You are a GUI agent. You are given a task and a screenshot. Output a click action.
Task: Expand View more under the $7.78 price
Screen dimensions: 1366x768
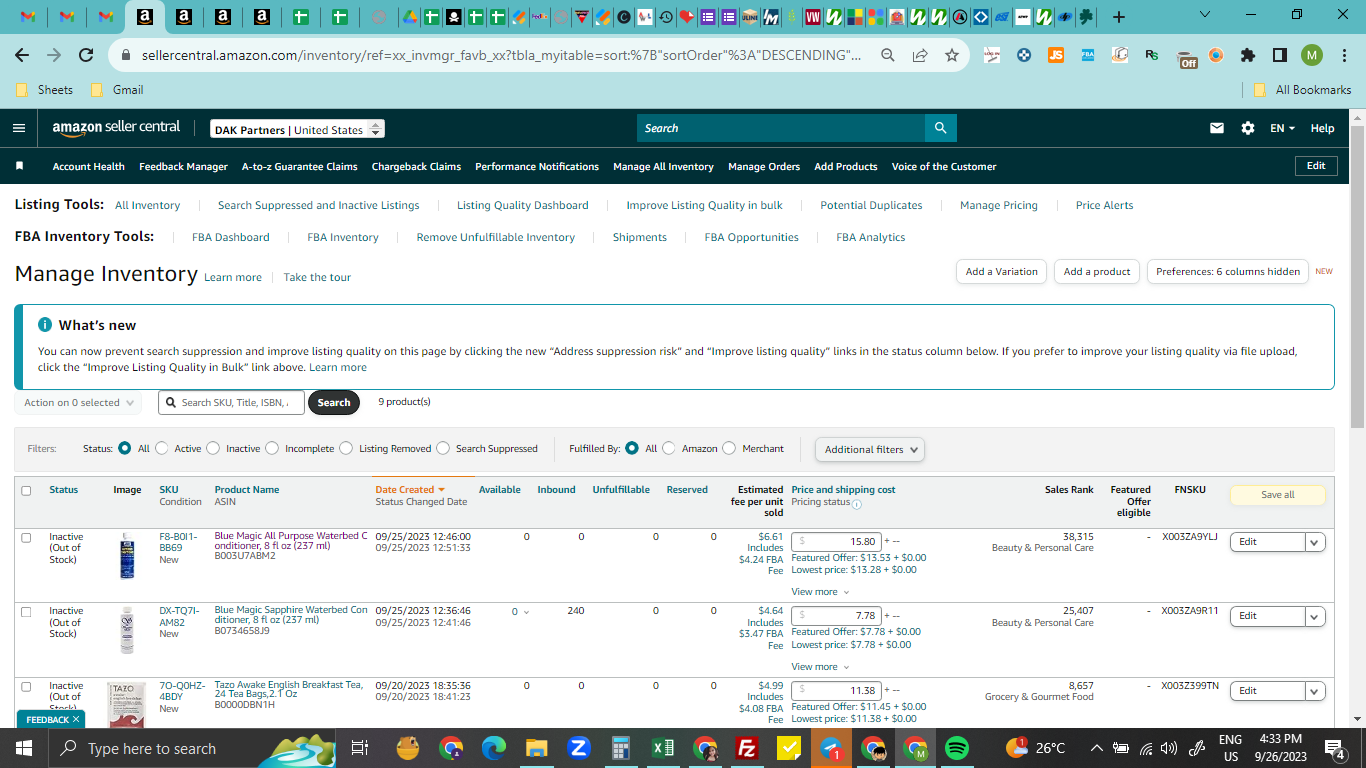pyautogui.click(x=820, y=667)
